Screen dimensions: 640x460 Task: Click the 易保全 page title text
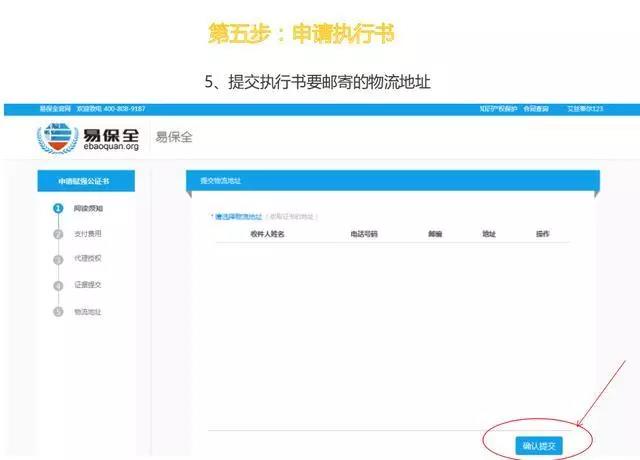coord(174,137)
